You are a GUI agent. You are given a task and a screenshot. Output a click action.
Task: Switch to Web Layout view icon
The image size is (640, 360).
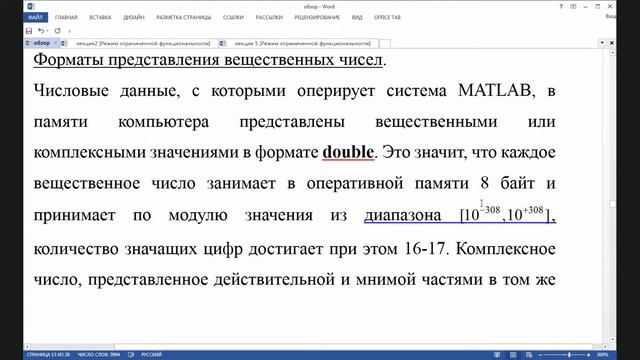coord(529,355)
